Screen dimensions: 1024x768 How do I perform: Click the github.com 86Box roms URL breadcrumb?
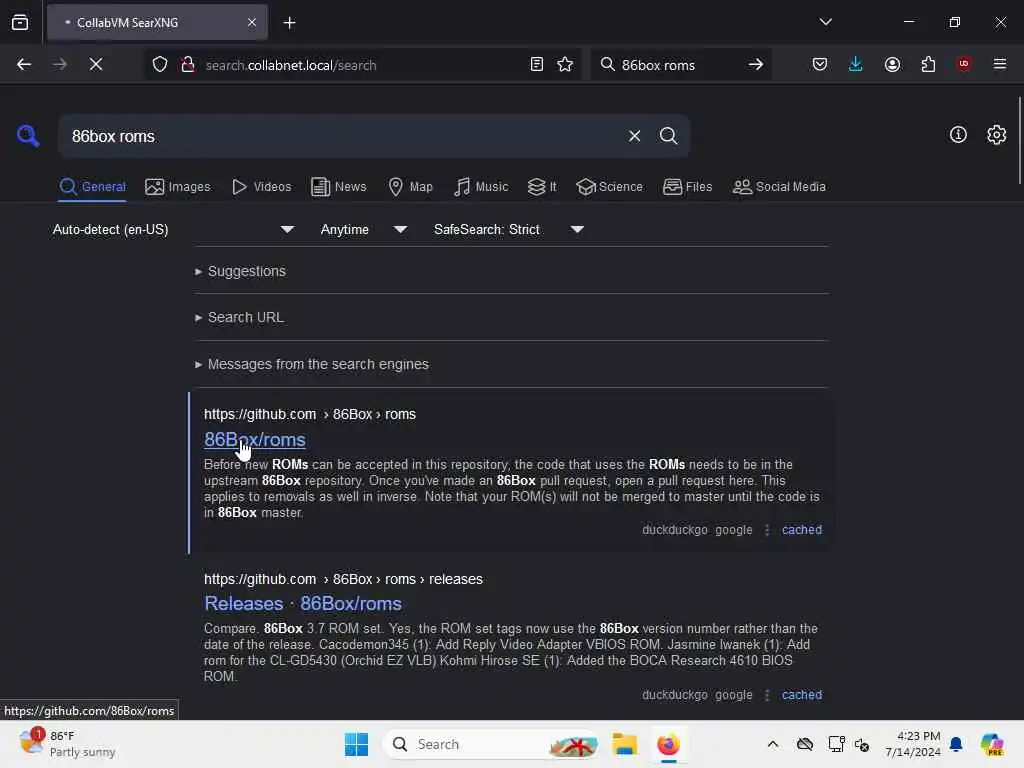(310, 414)
